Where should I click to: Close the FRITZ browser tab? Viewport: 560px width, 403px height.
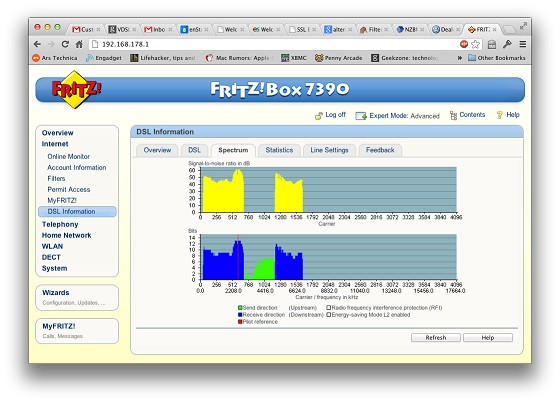494,30
